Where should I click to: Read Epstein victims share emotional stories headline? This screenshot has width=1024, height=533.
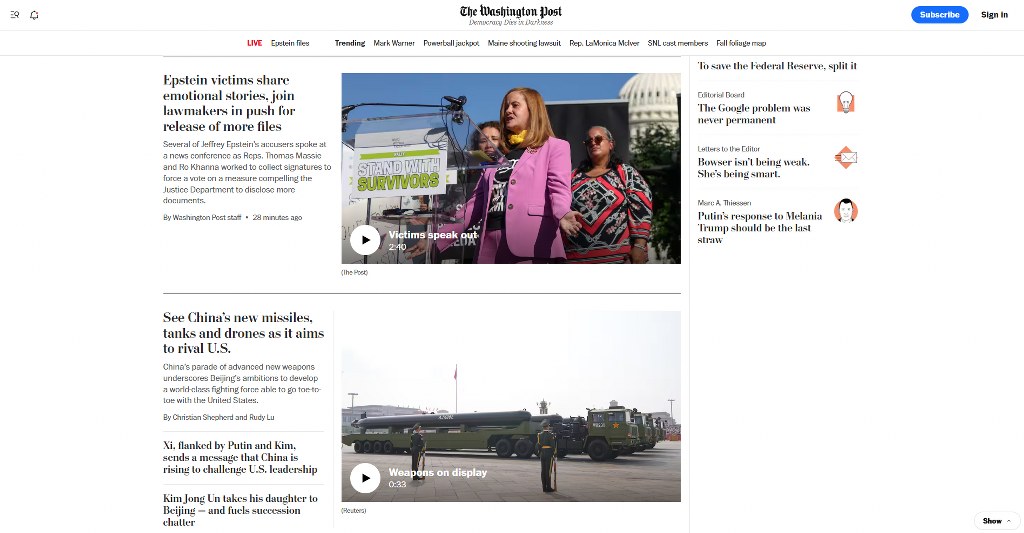coord(229,103)
